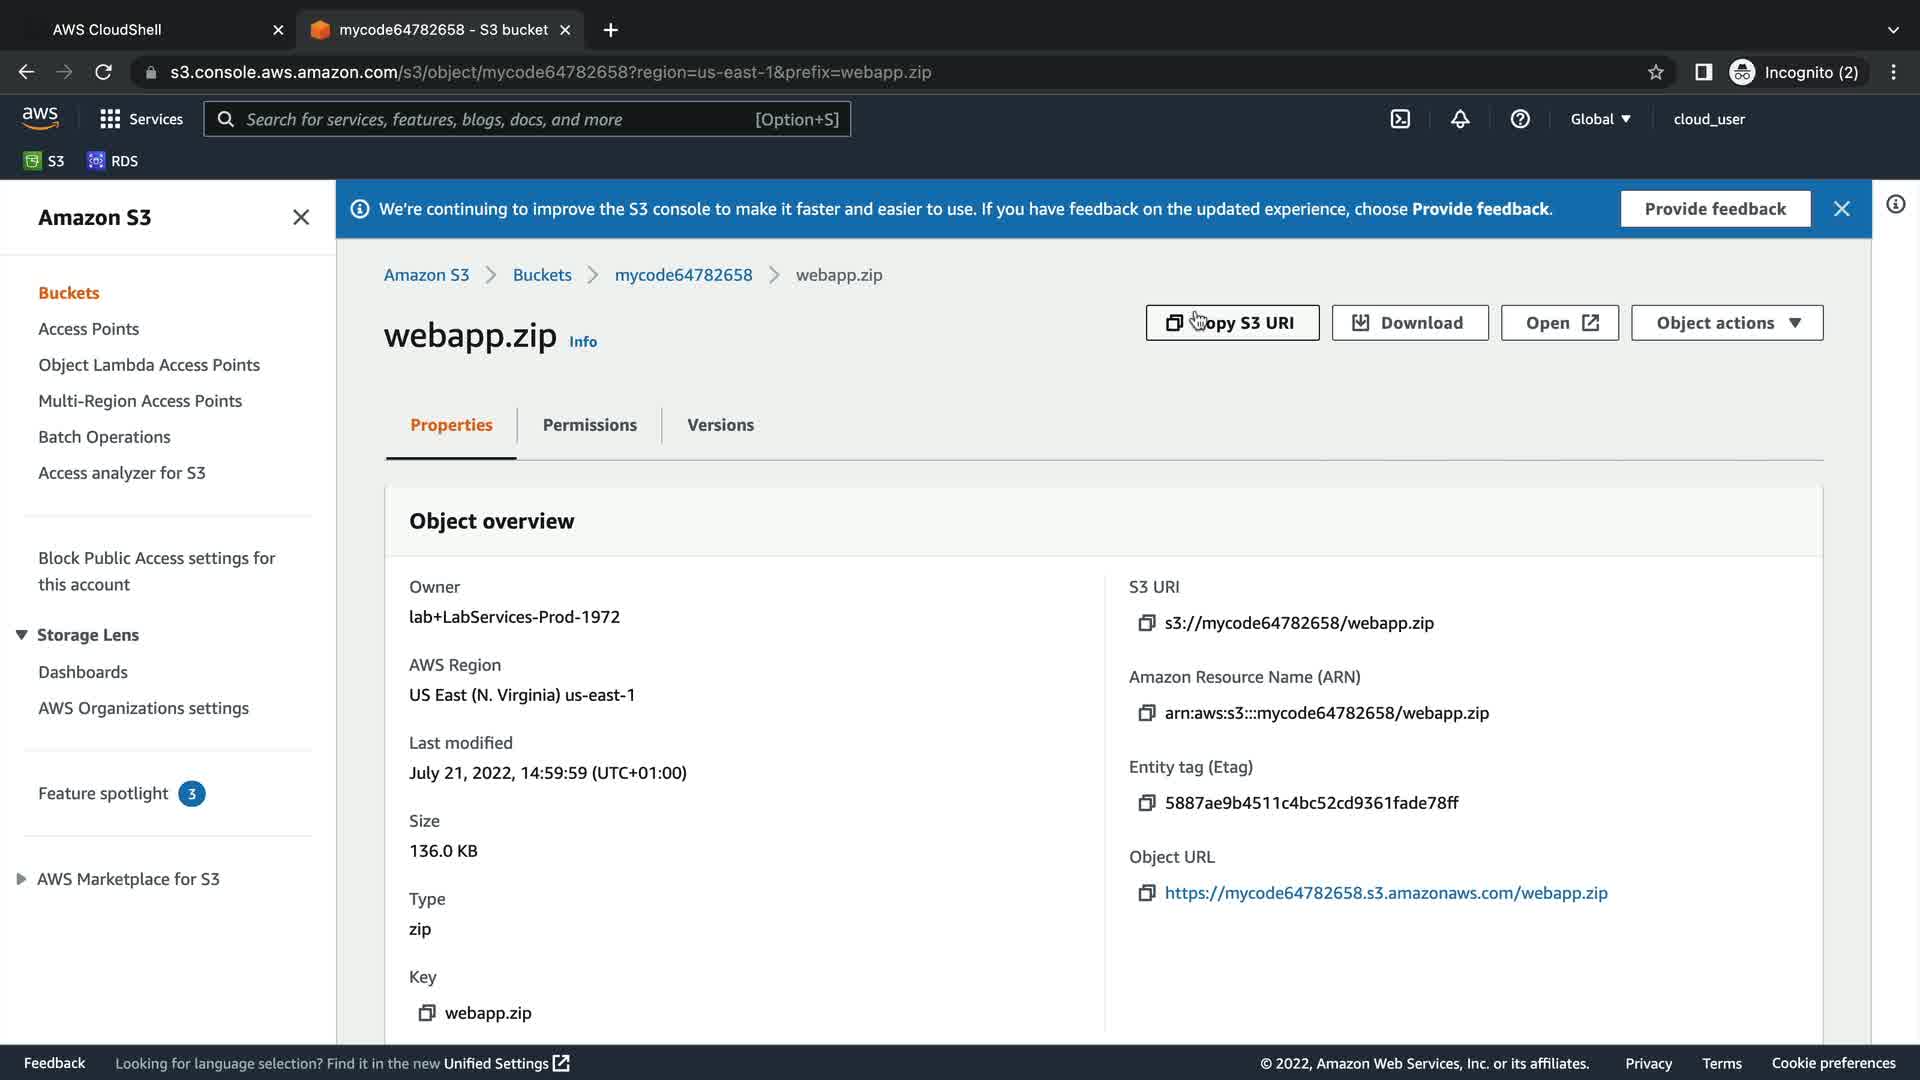Screen dimensions: 1920x1080
Task: Click the Download button
Action: tap(1409, 323)
